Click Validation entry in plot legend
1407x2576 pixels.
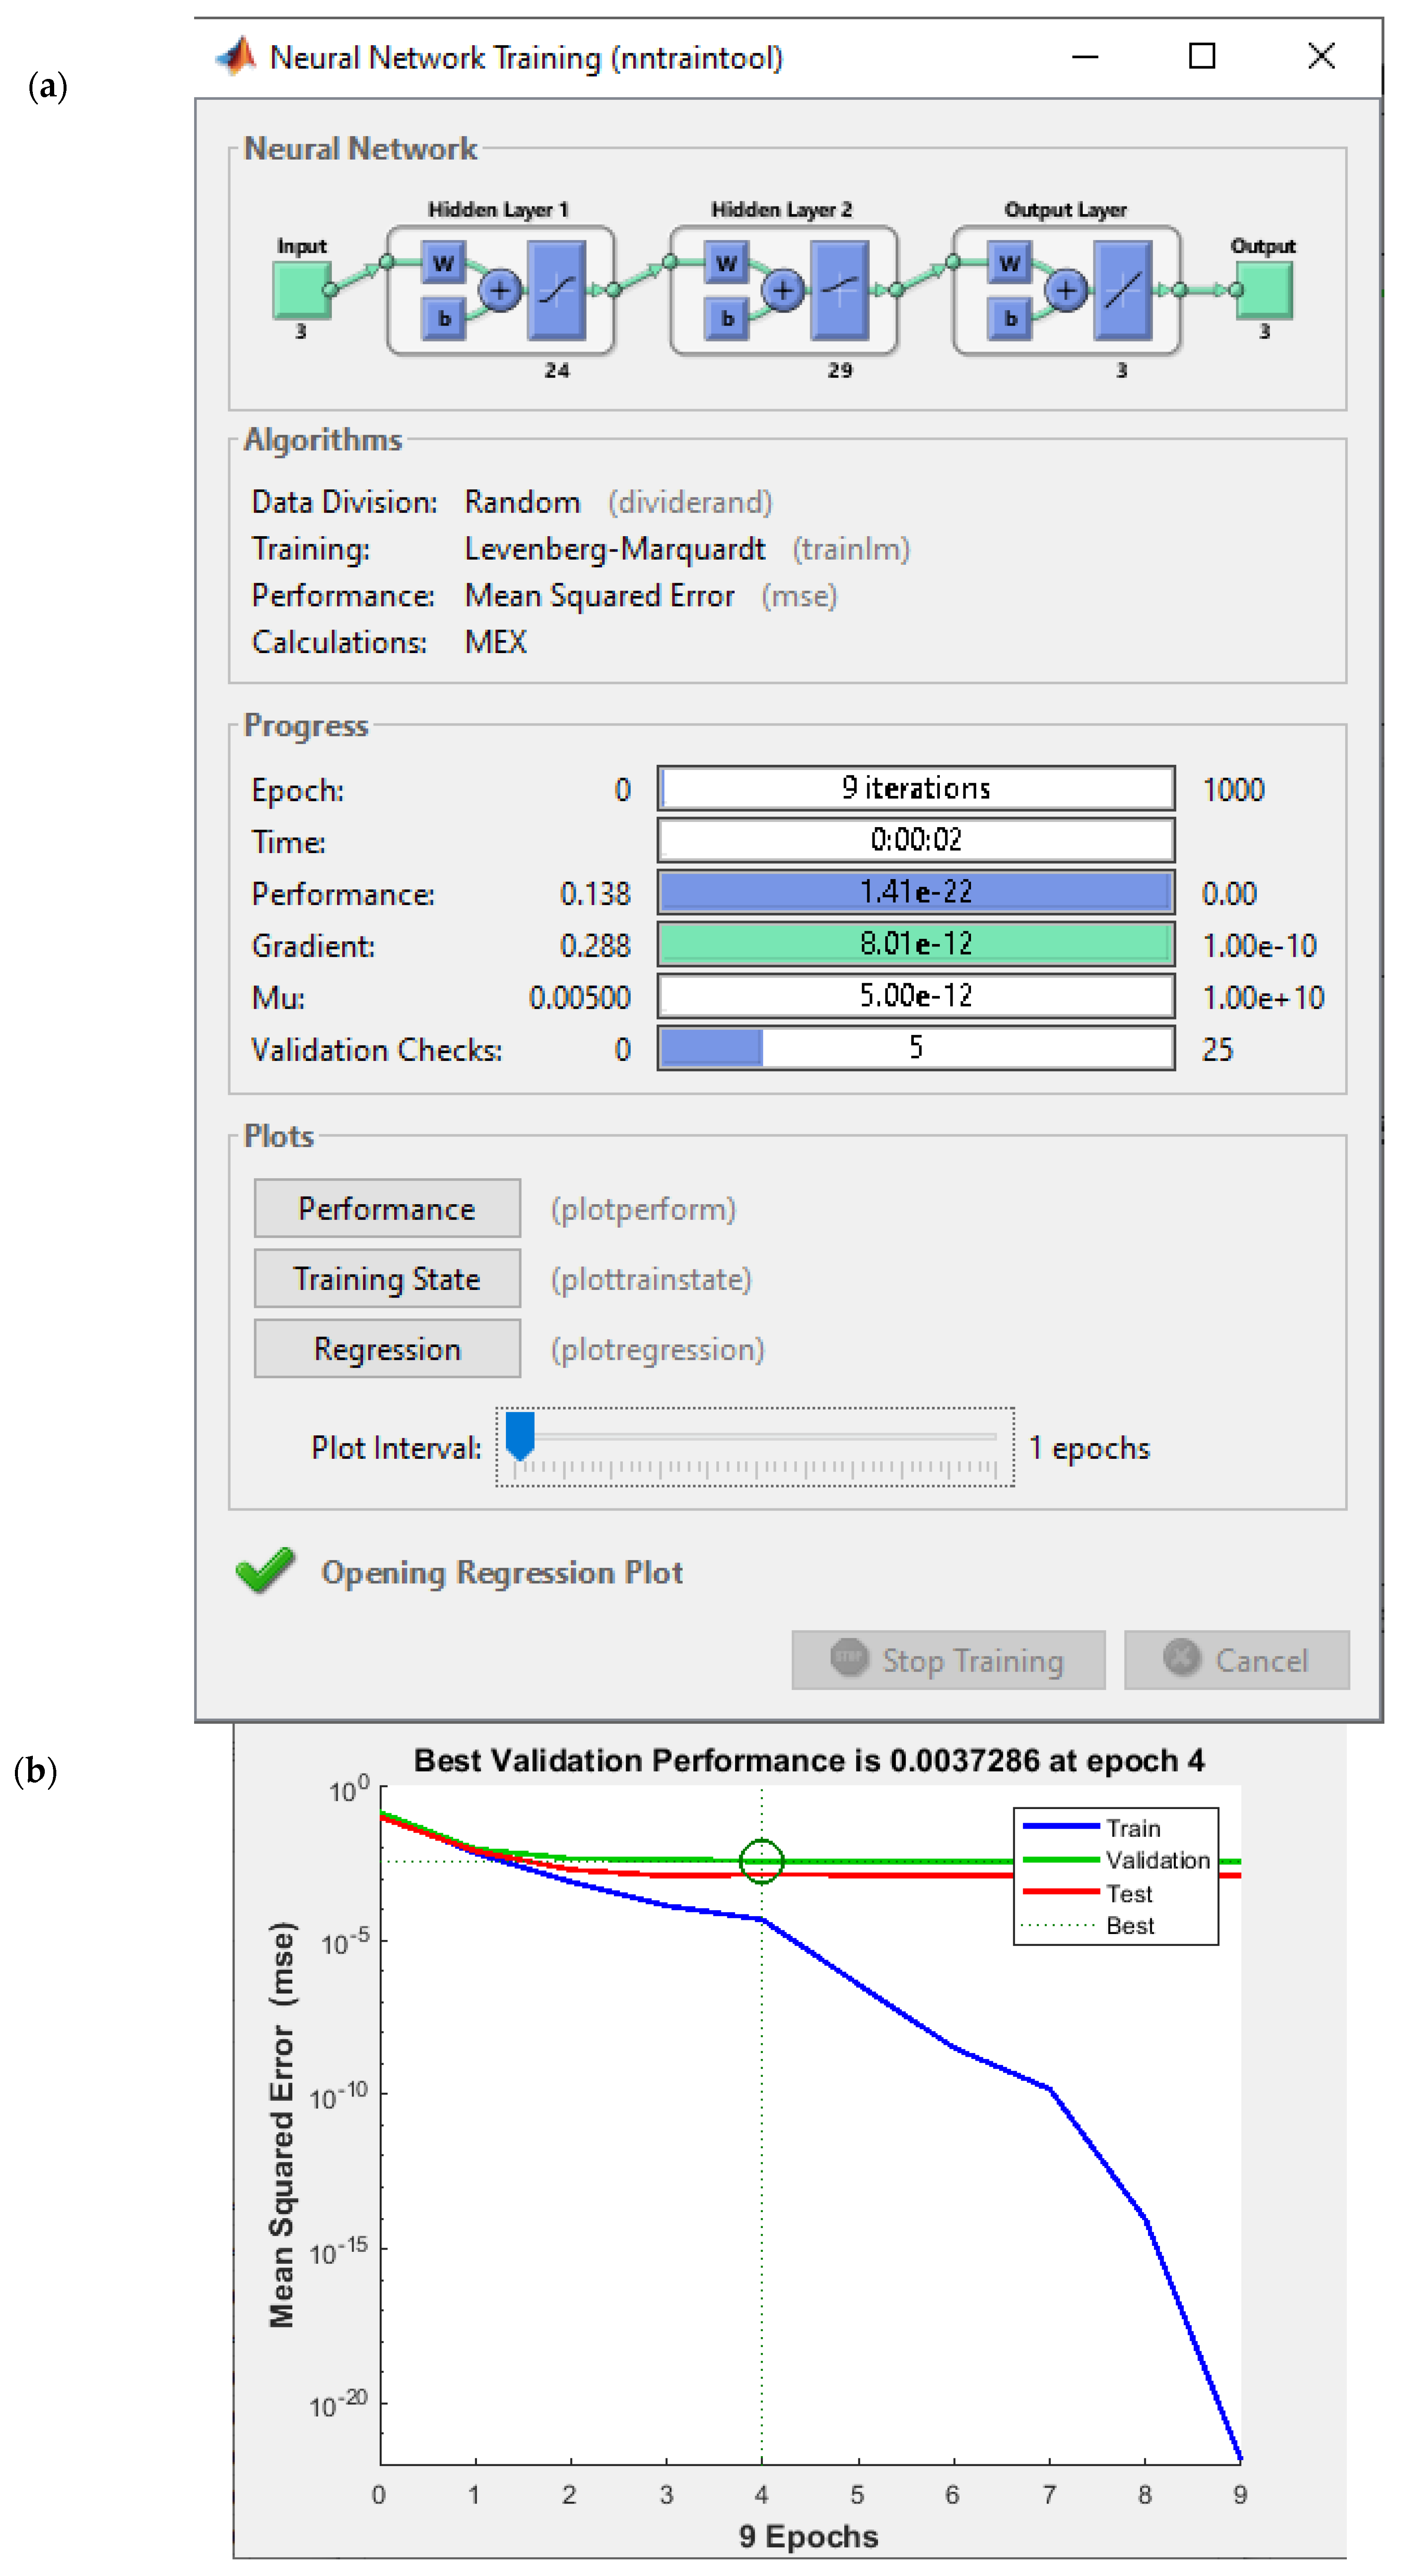click(1156, 1860)
